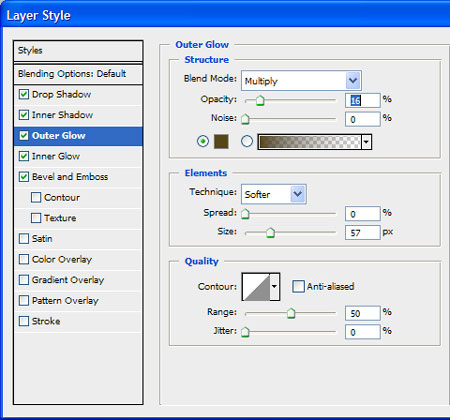Select the solid color radio button
Image resolution: width=450 pixels, height=420 pixels.
[203, 141]
